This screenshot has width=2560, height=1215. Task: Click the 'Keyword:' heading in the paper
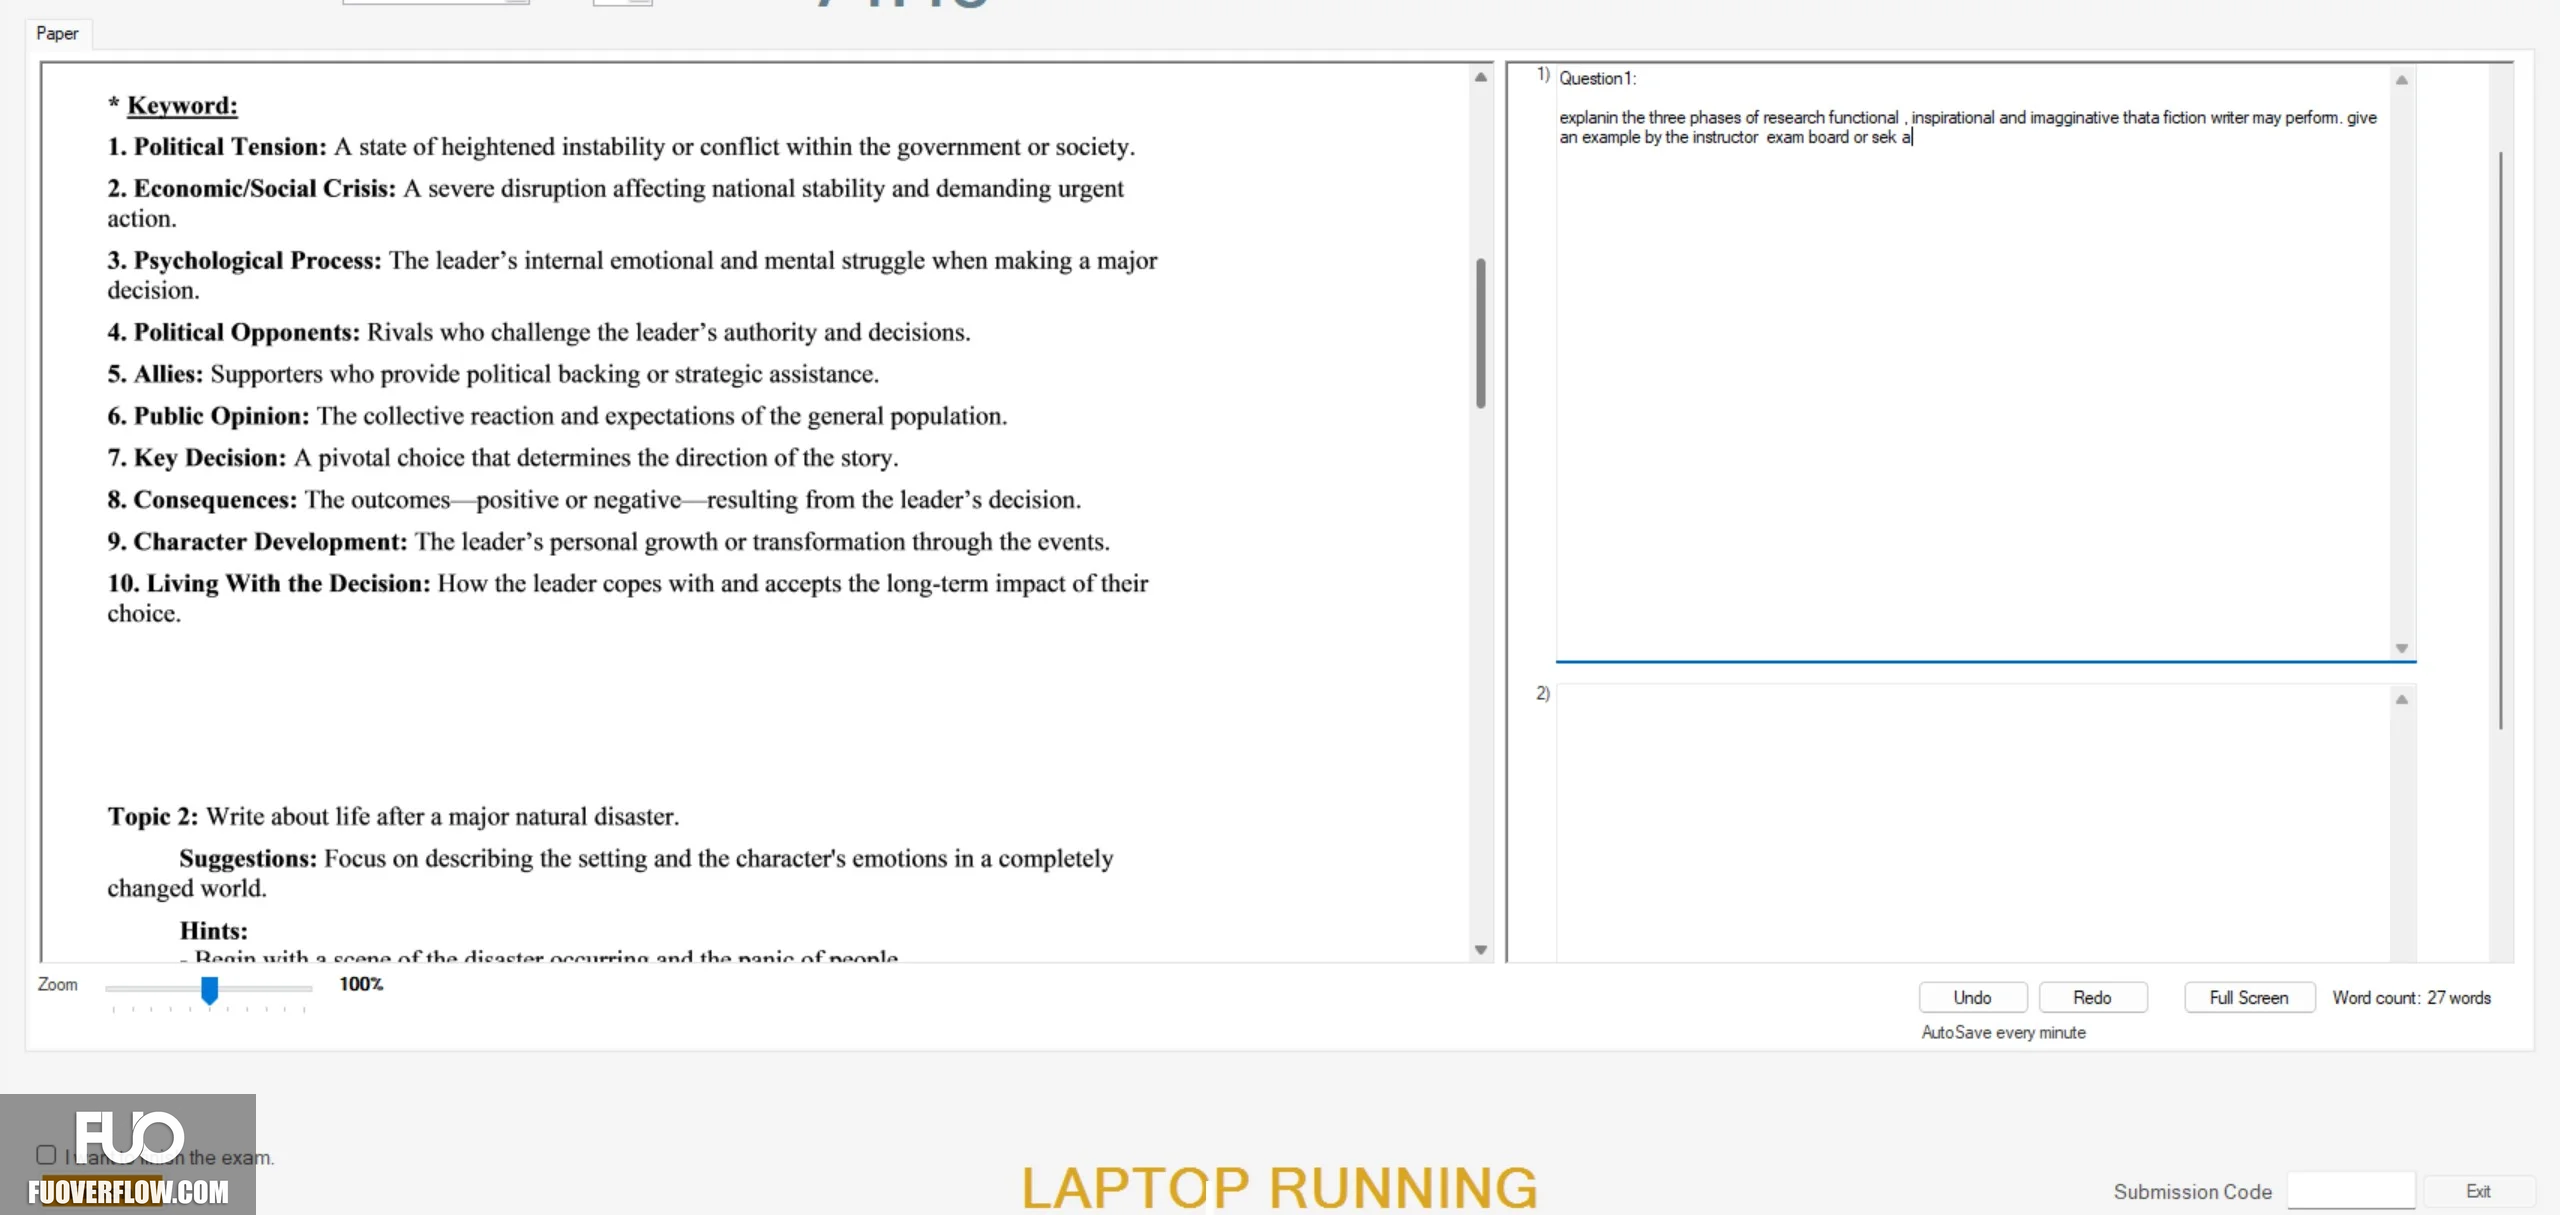point(182,105)
